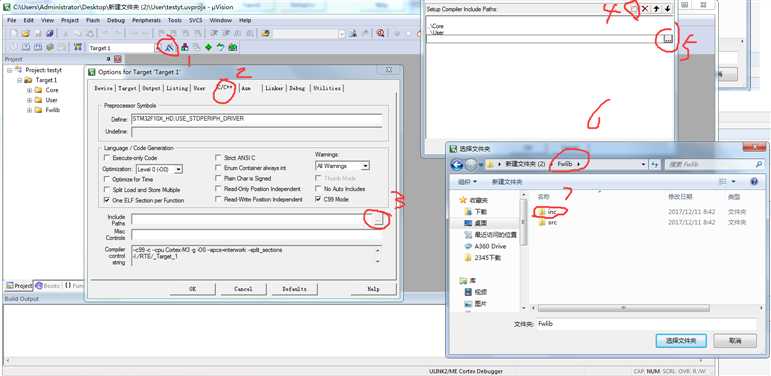
Task: Click the Save All toolbar icon
Action: [x=50, y=33]
